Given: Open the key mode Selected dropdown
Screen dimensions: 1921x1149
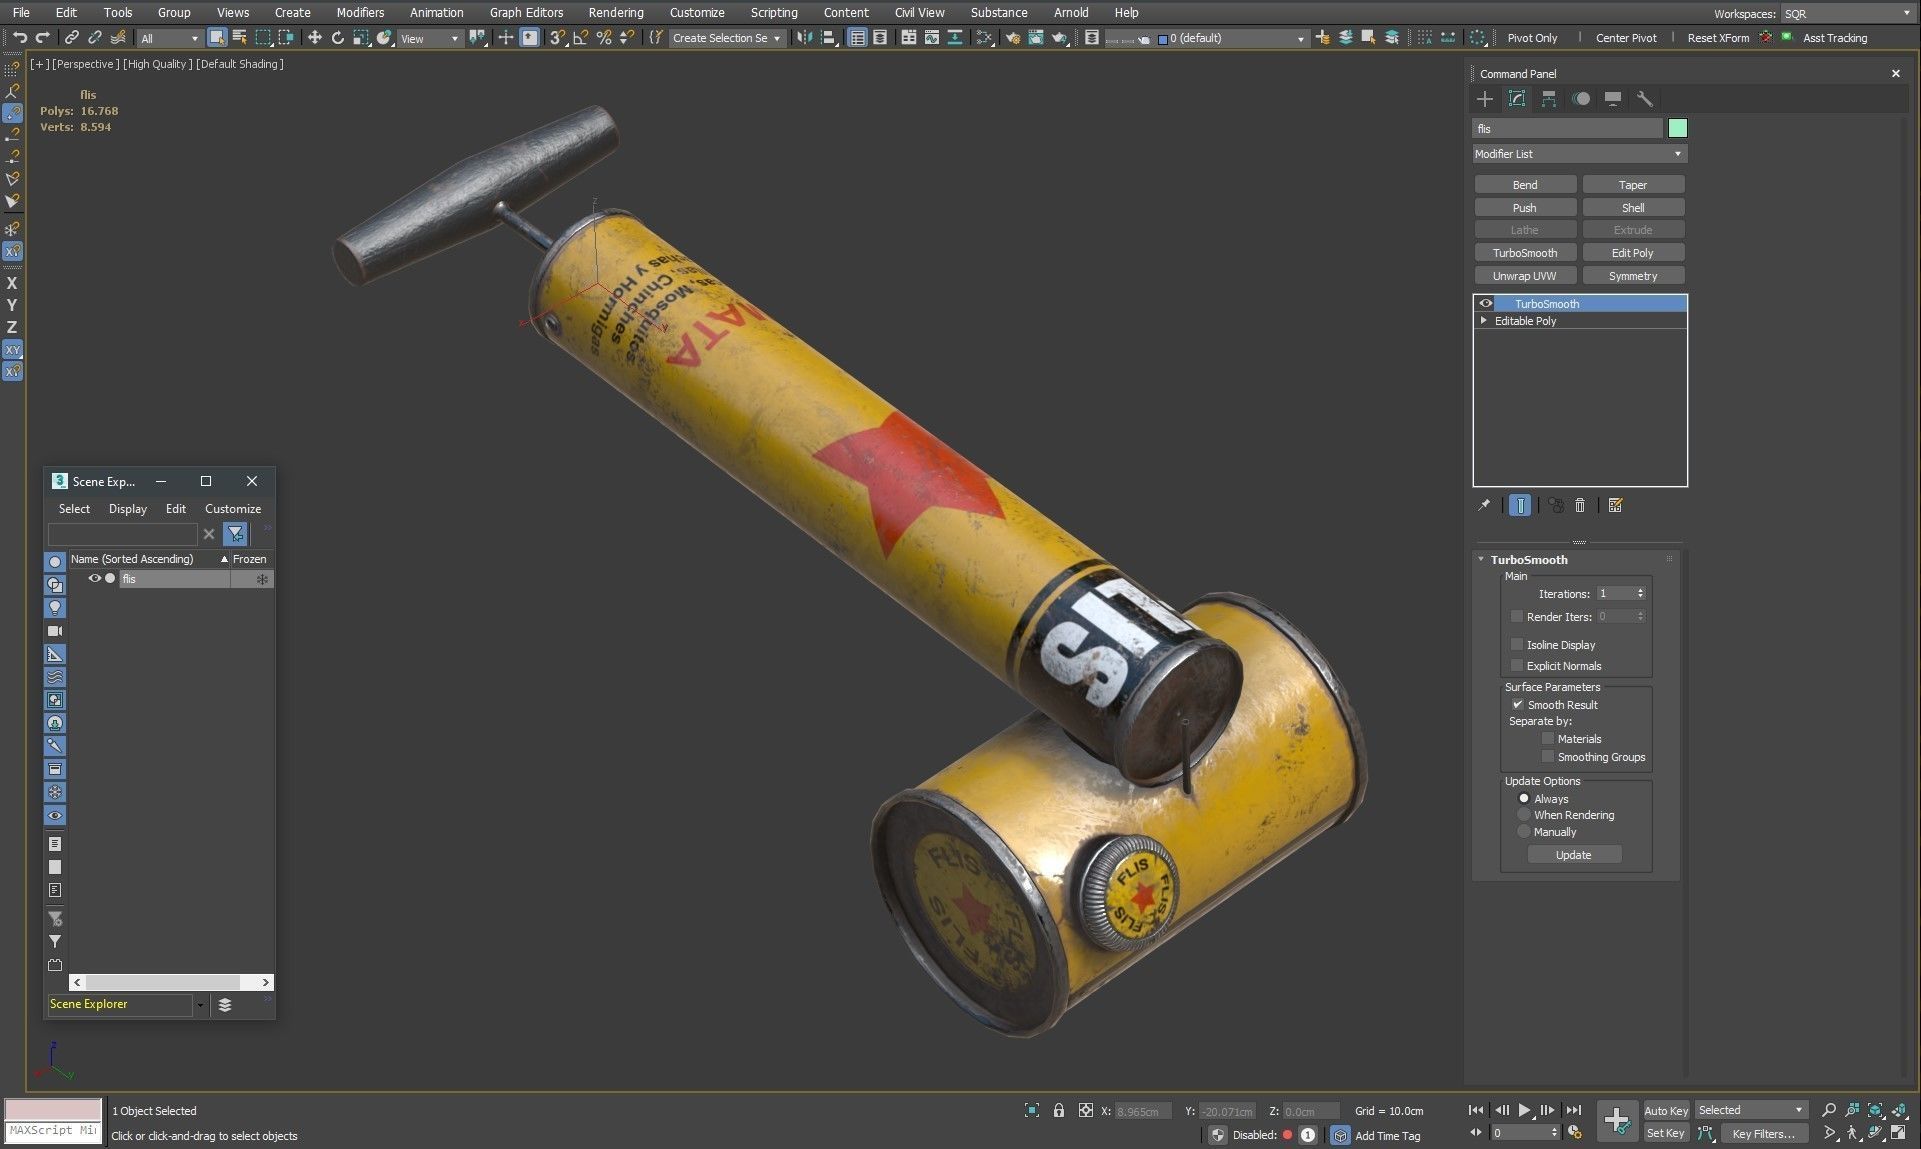Looking at the screenshot, I should click(x=1750, y=1110).
